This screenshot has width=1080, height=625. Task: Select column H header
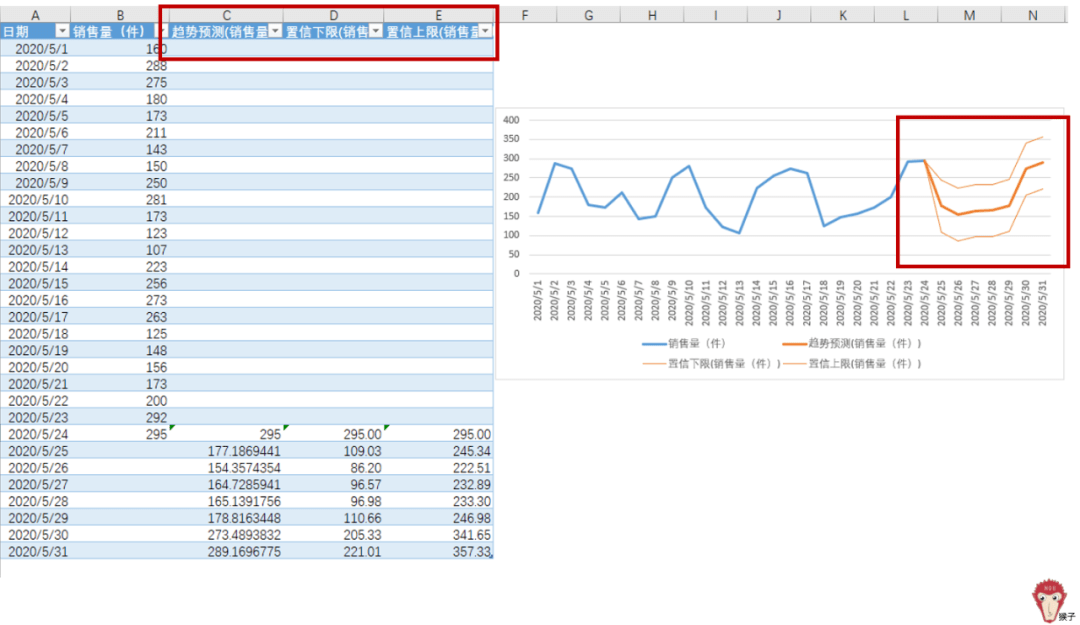pyautogui.click(x=652, y=15)
